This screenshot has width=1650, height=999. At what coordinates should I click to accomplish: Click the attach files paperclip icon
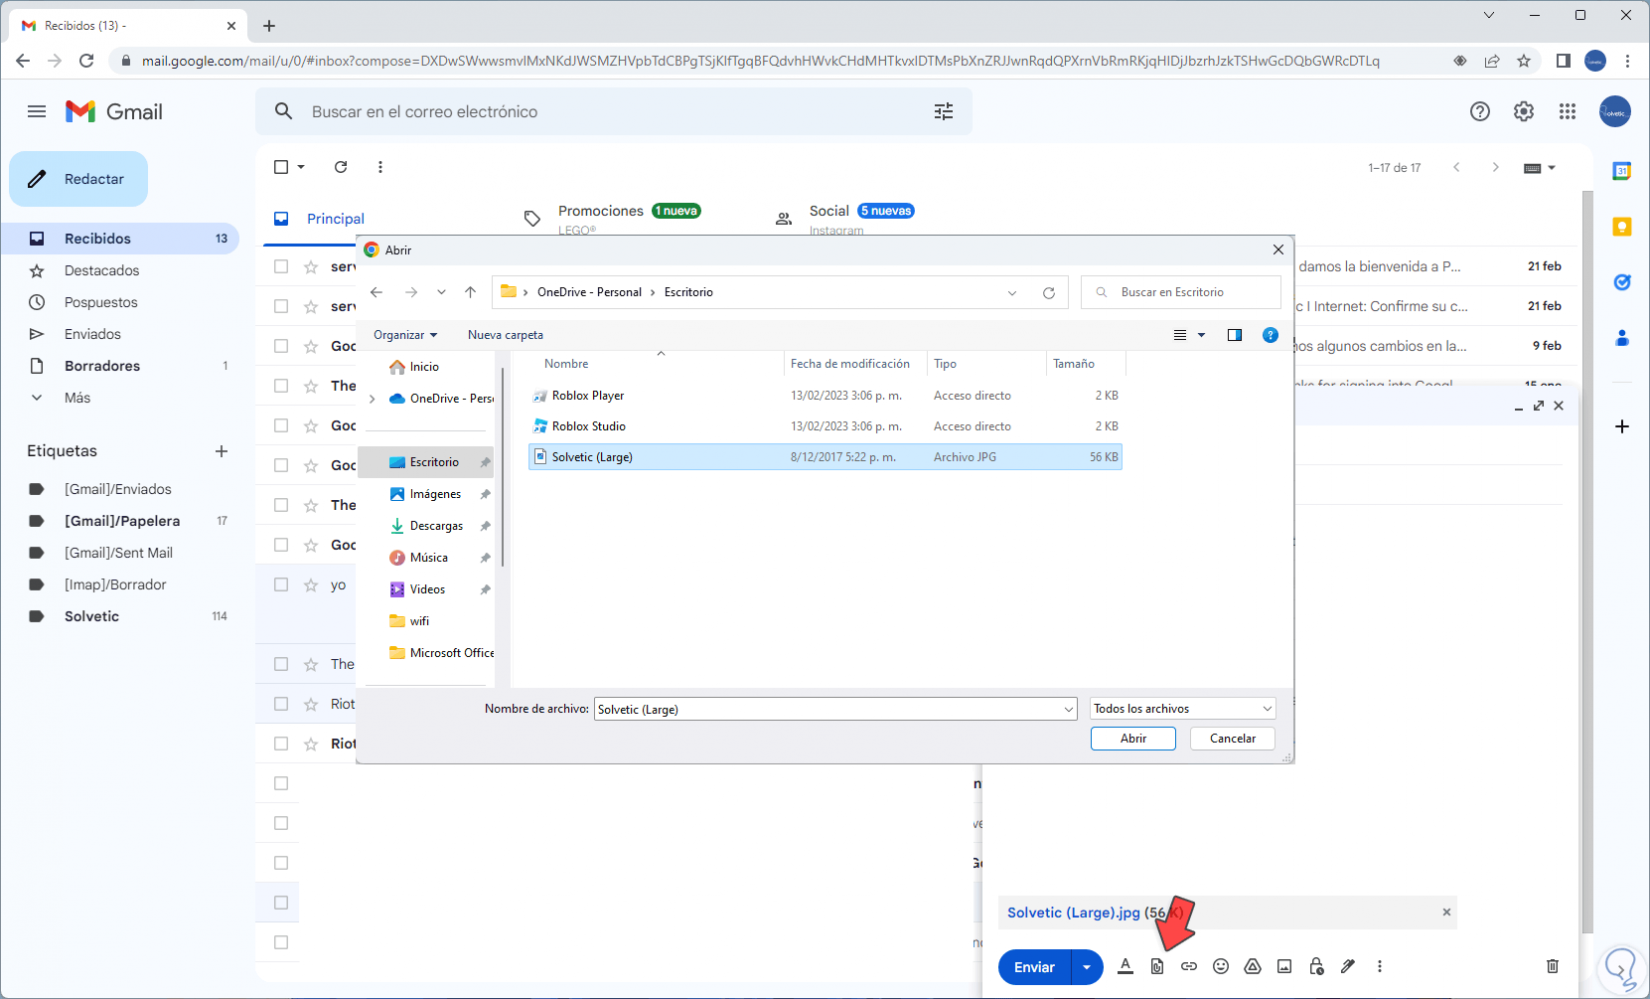[x=1157, y=966]
